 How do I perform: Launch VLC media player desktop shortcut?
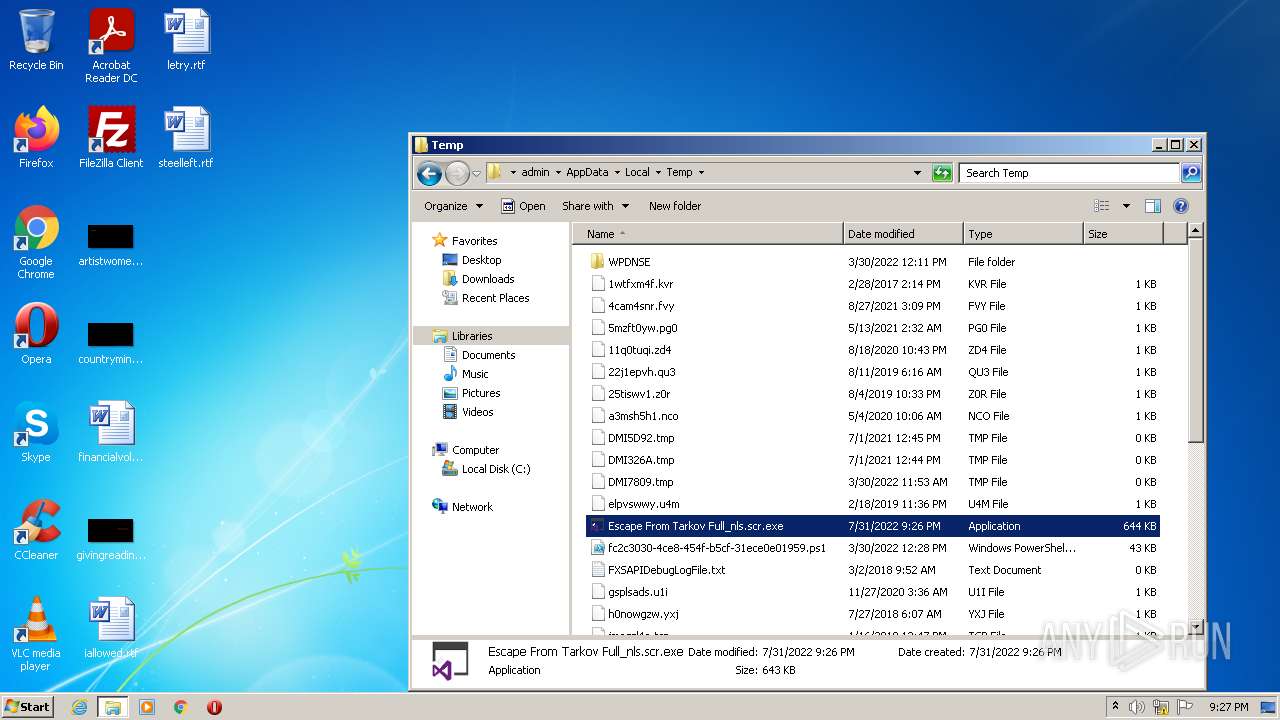point(36,634)
